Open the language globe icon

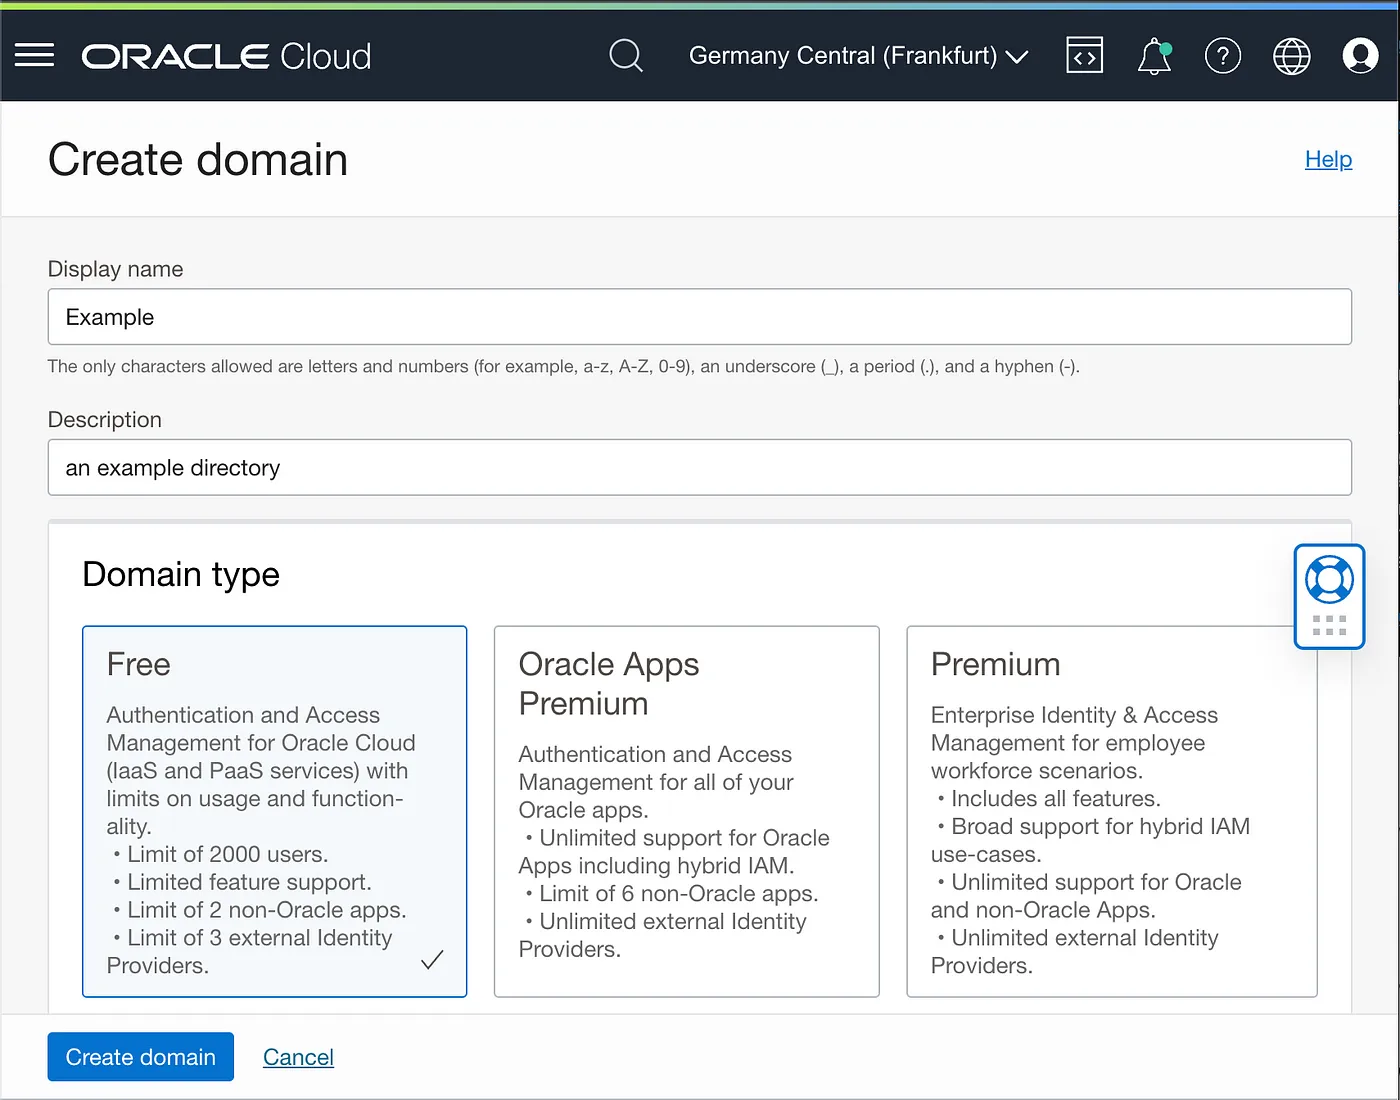[x=1292, y=56]
